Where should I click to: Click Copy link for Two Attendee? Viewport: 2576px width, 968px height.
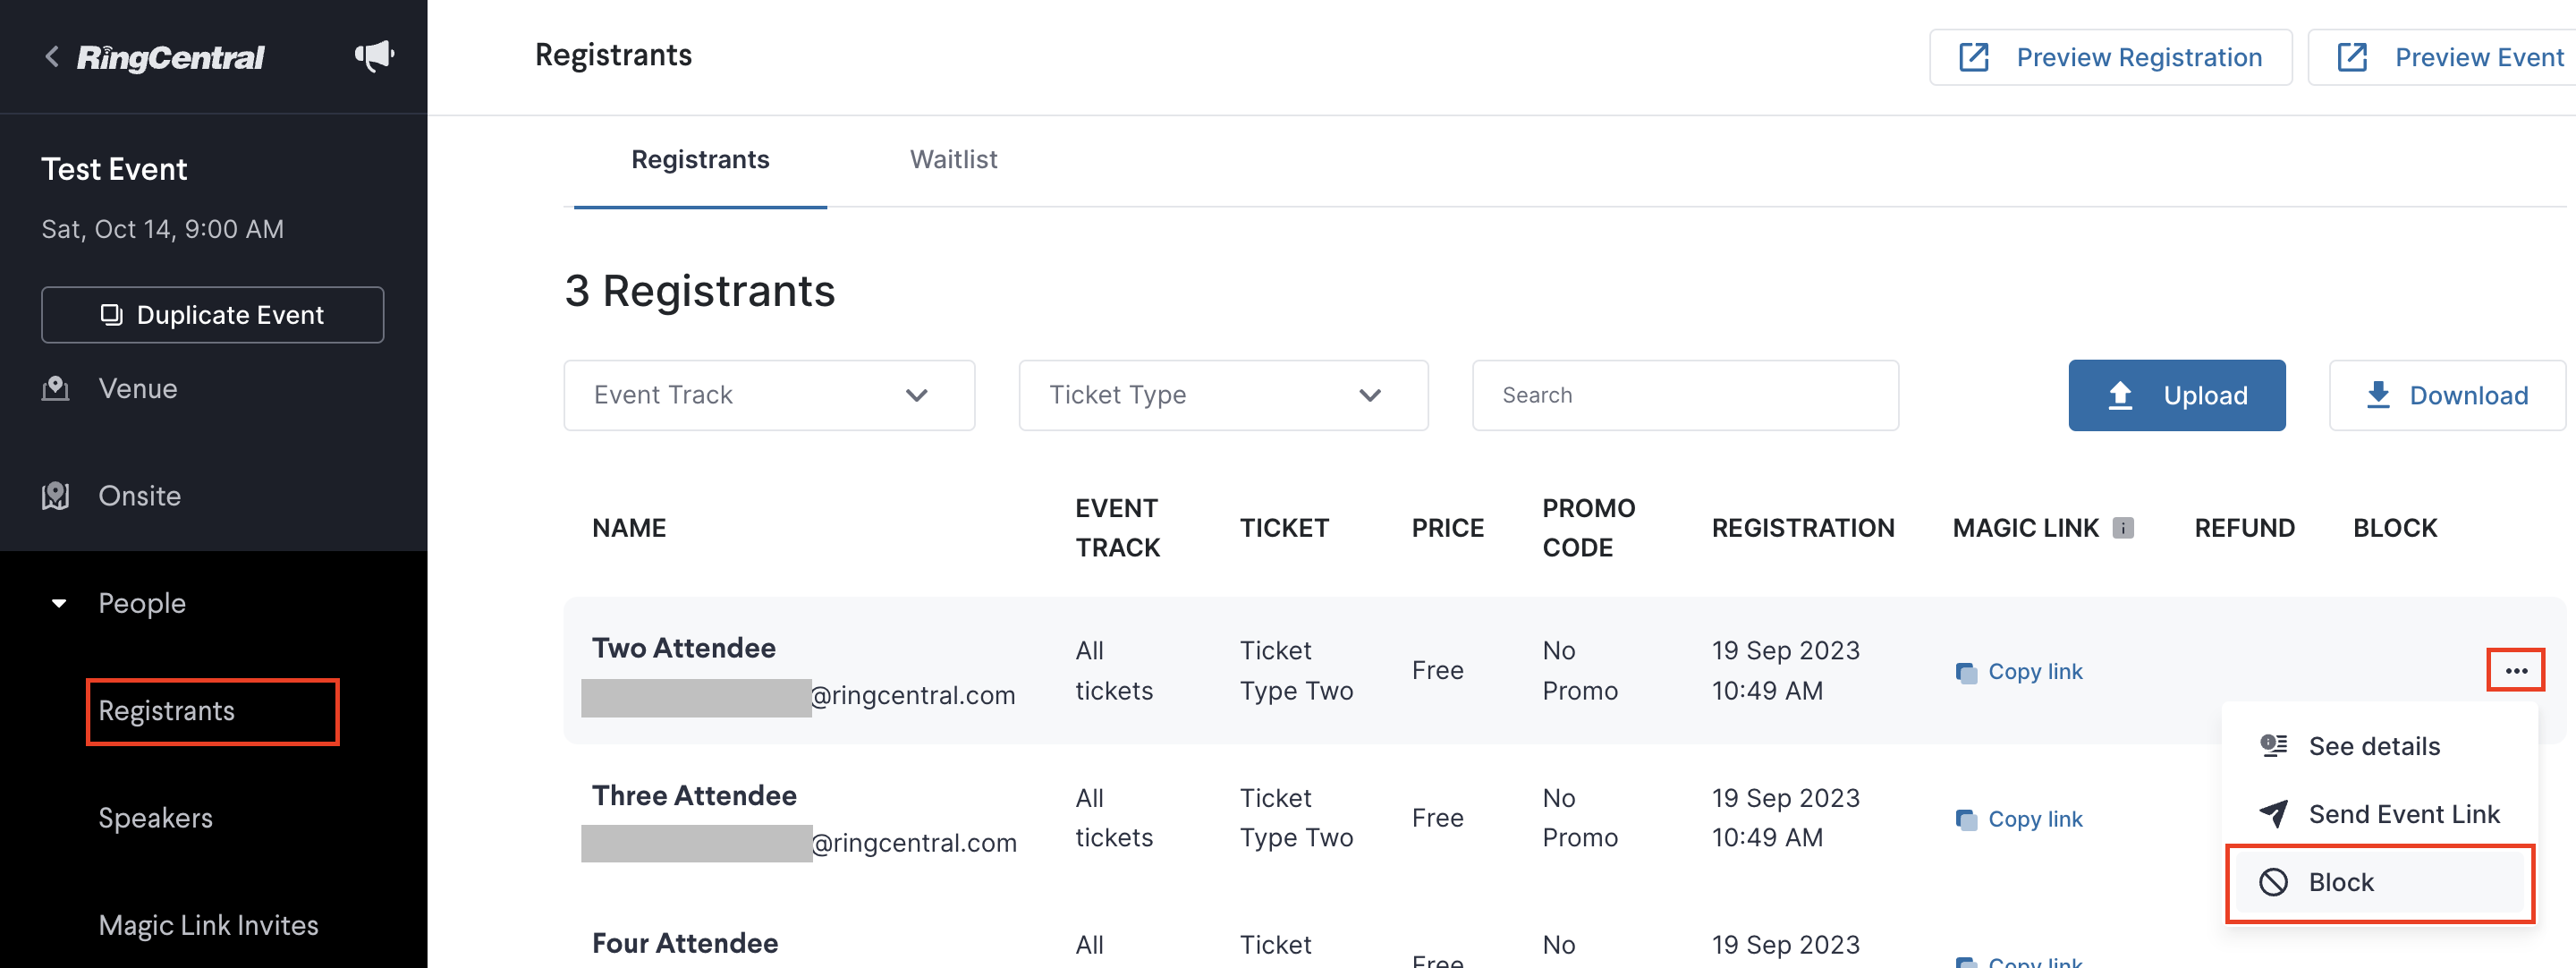pos(2034,672)
